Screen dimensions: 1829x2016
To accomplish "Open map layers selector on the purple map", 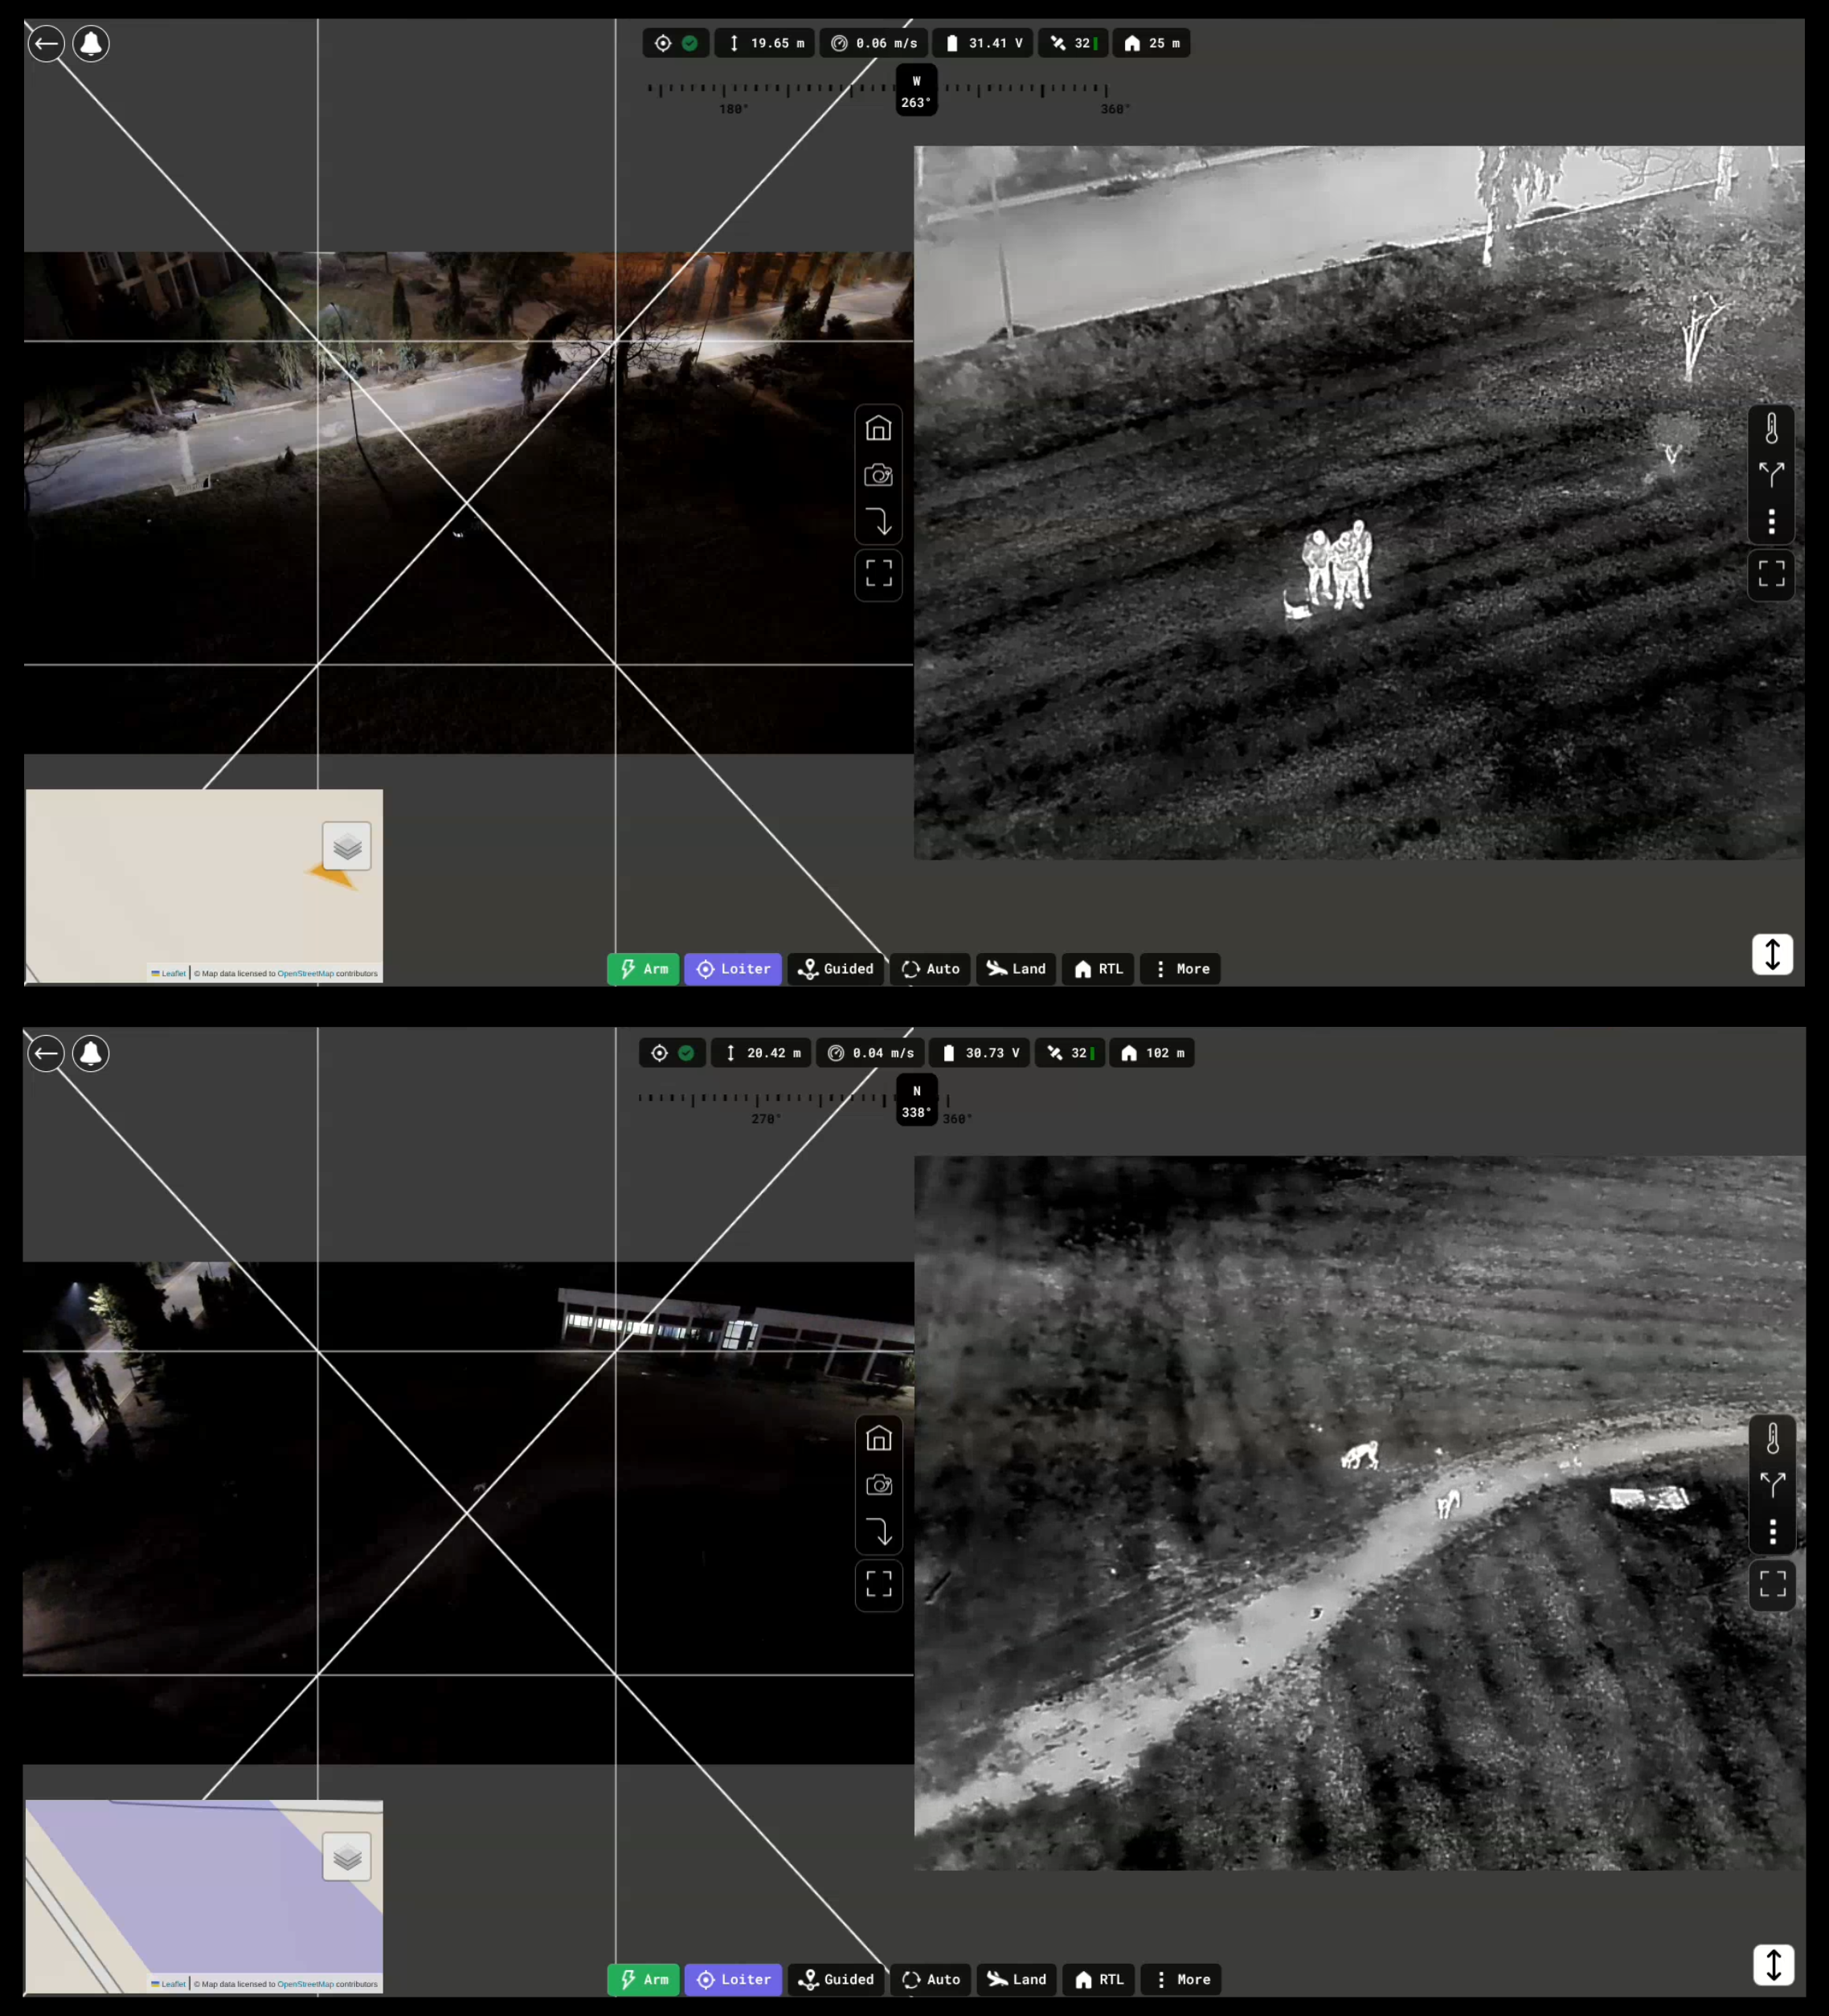I will pos(347,1856).
